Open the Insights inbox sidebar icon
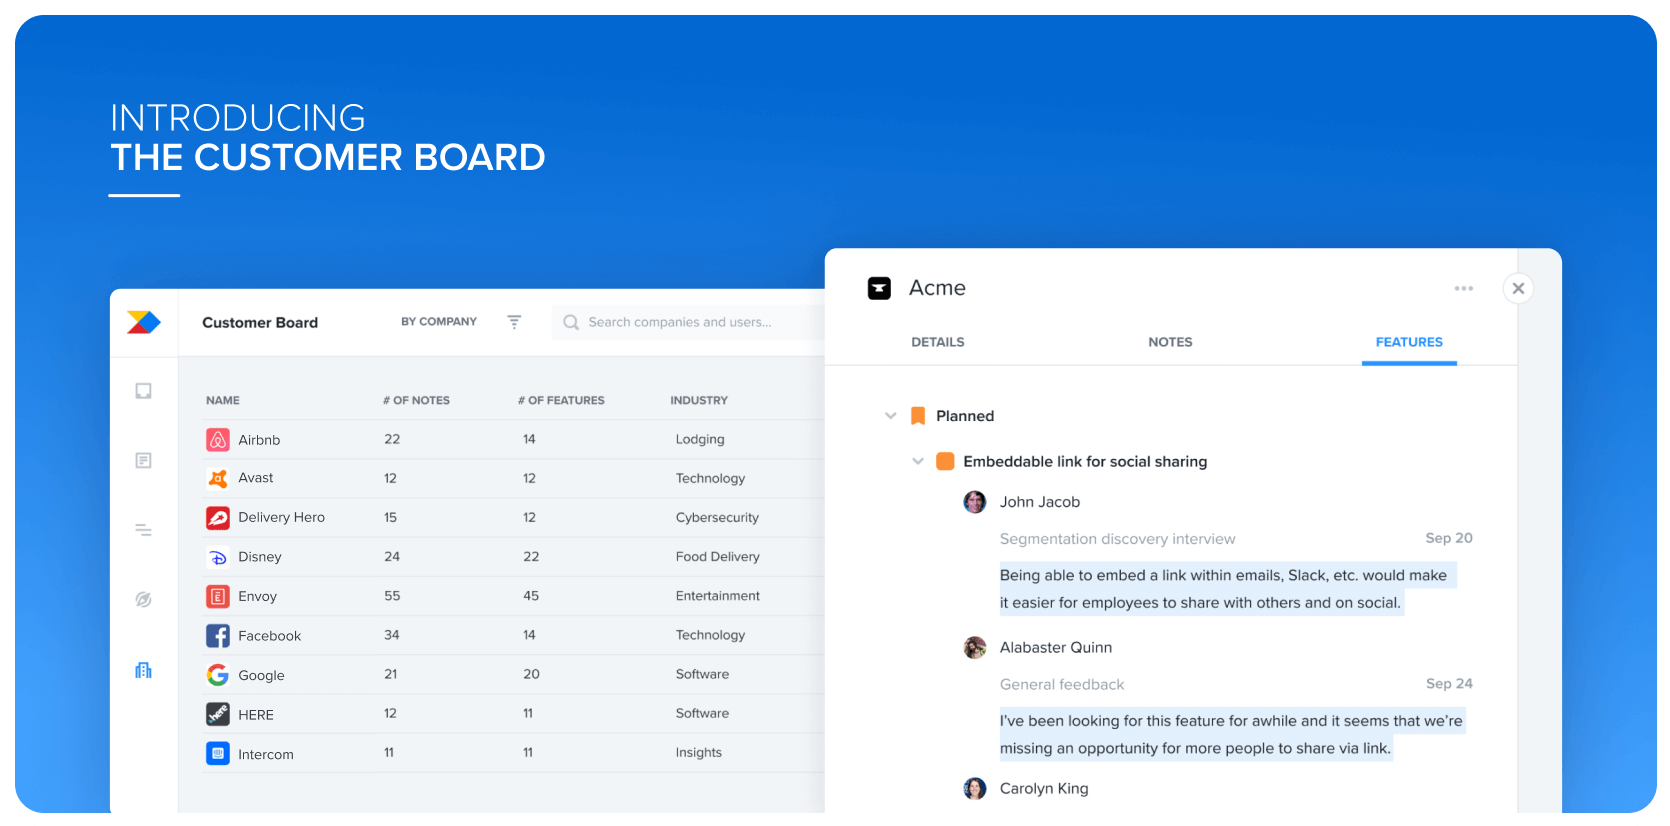The image size is (1670, 826). 144,391
